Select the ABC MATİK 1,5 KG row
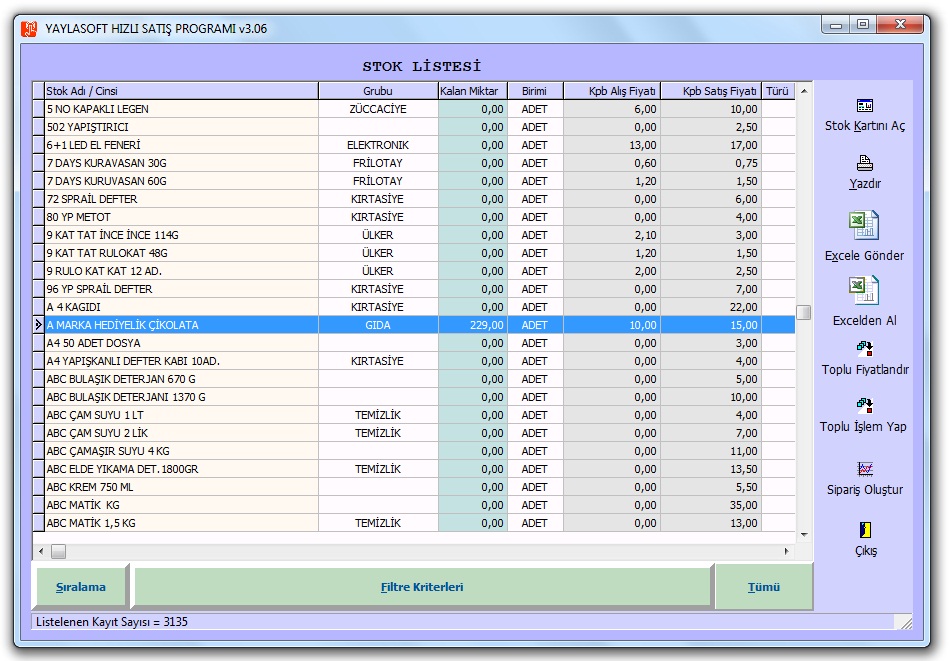 click(414, 523)
